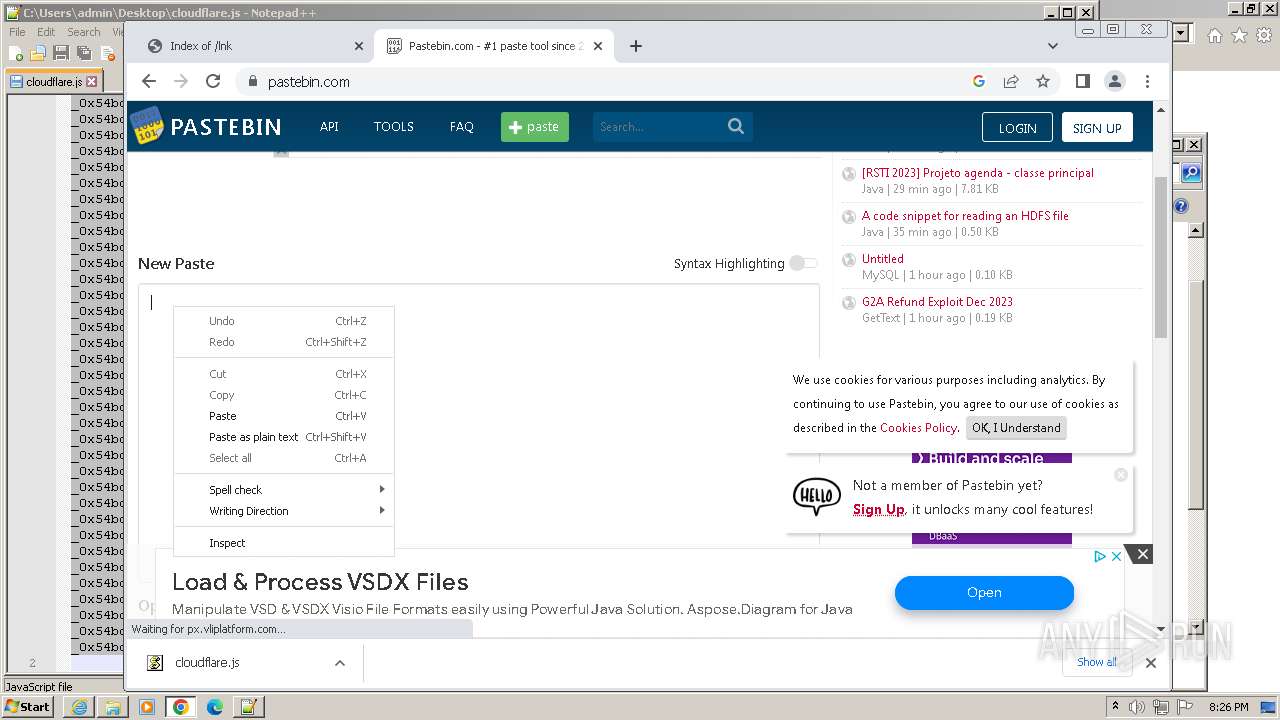Screen dimensions: 1280x720
Task: Toggle Syntax Highlighting switch
Action: click(x=803, y=263)
